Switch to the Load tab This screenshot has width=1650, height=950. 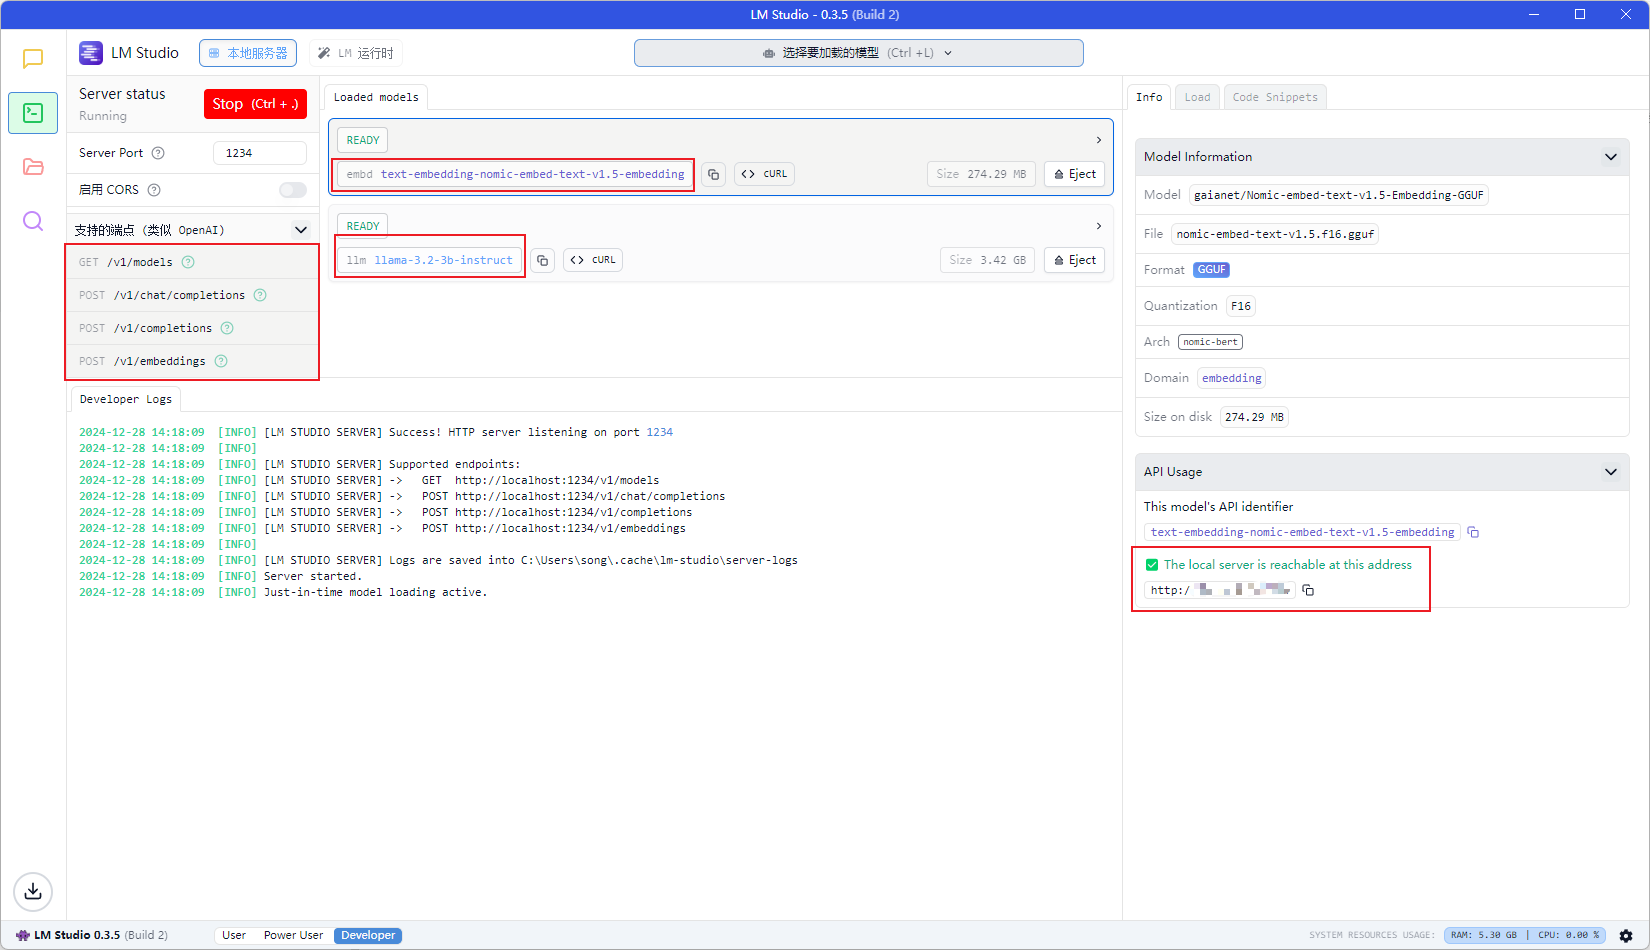tap(1197, 97)
